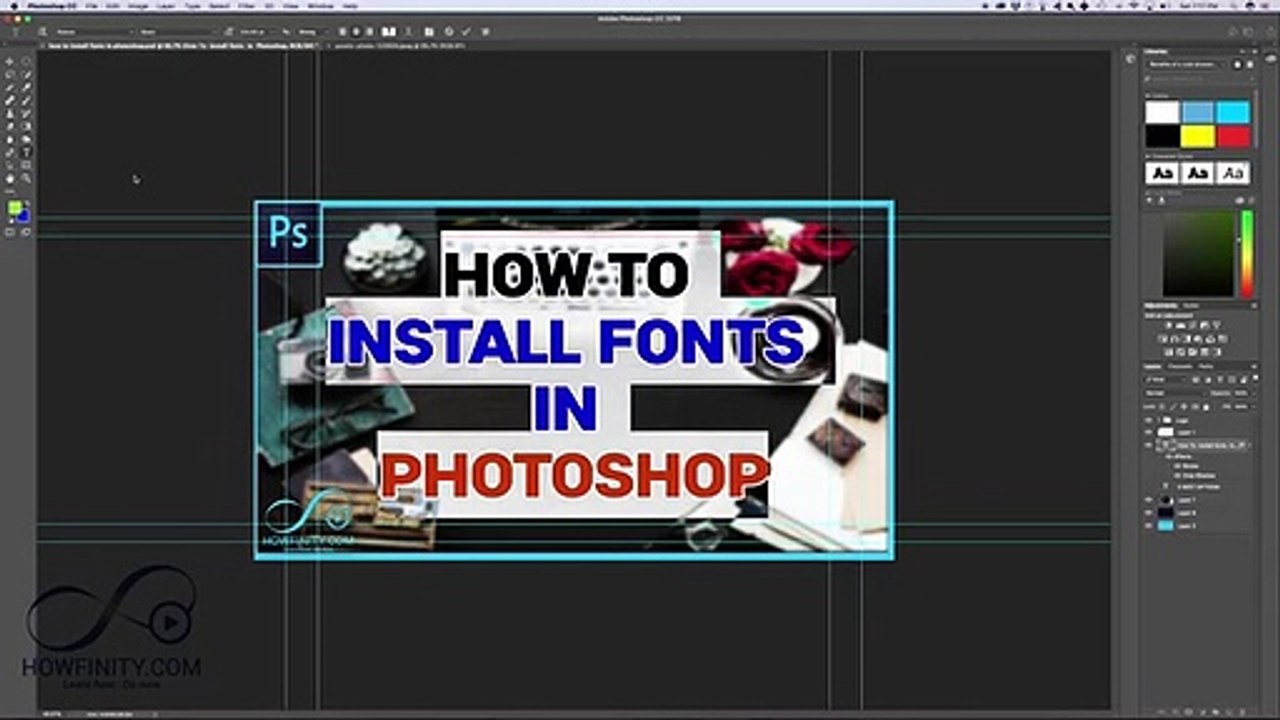Switch to the Paths tab
The height and width of the screenshot is (720, 1280).
pyautogui.click(x=1204, y=367)
